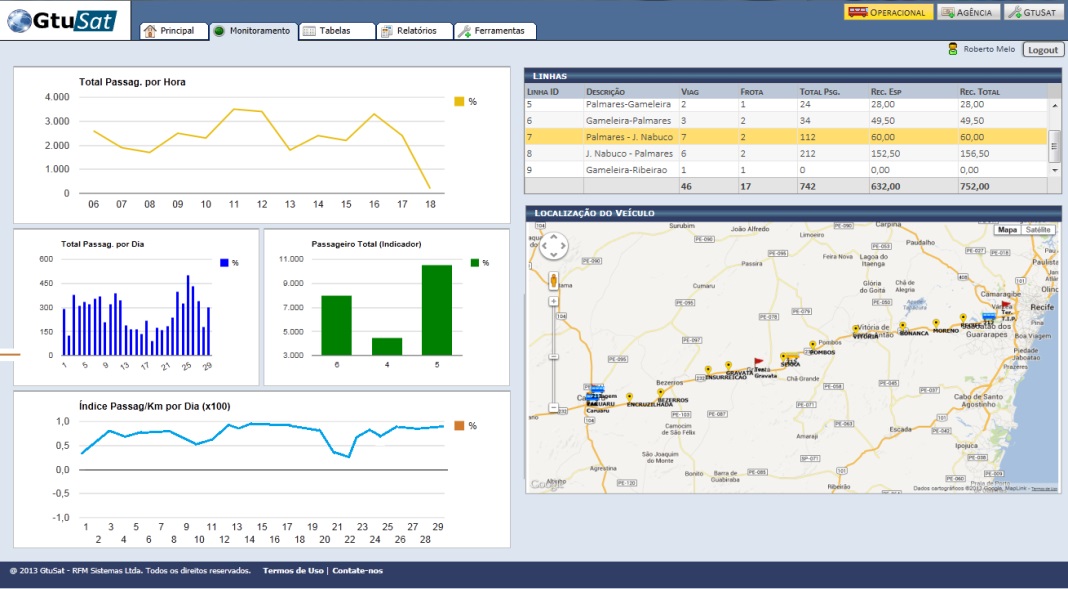Screen dimensions: 1068x589
Task: Zoom out with the map minus button
Action: pyautogui.click(x=553, y=407)
